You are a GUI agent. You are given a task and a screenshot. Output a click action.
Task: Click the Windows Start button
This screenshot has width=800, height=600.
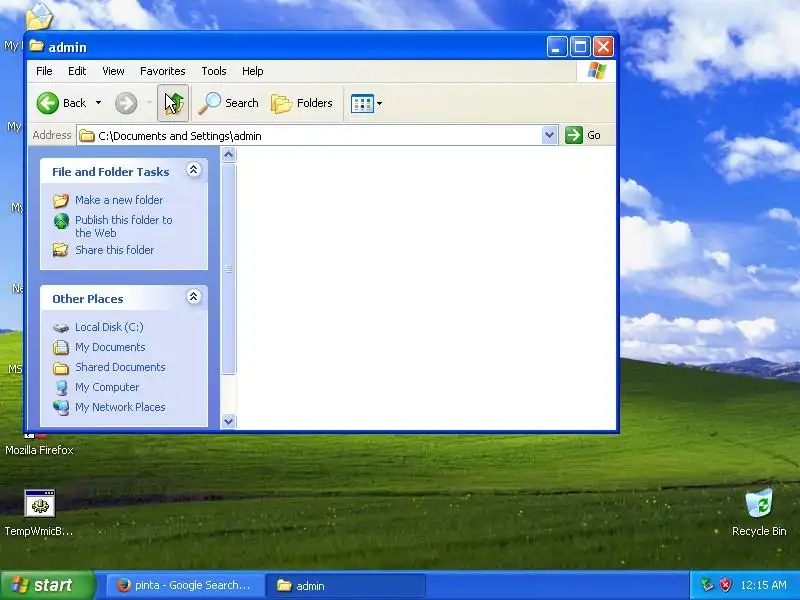point(47,585)
